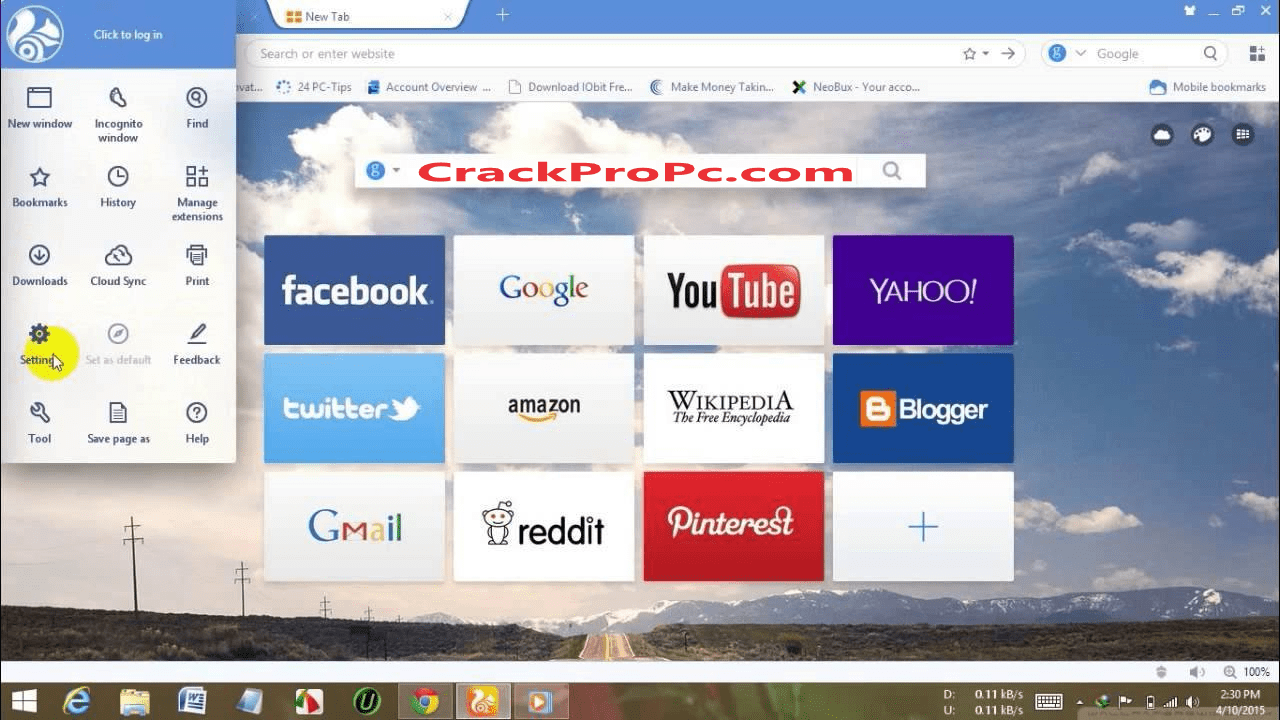Open the Windows Start button
The width and height of the screenshot is (1280, 720).
click(24, 701)
